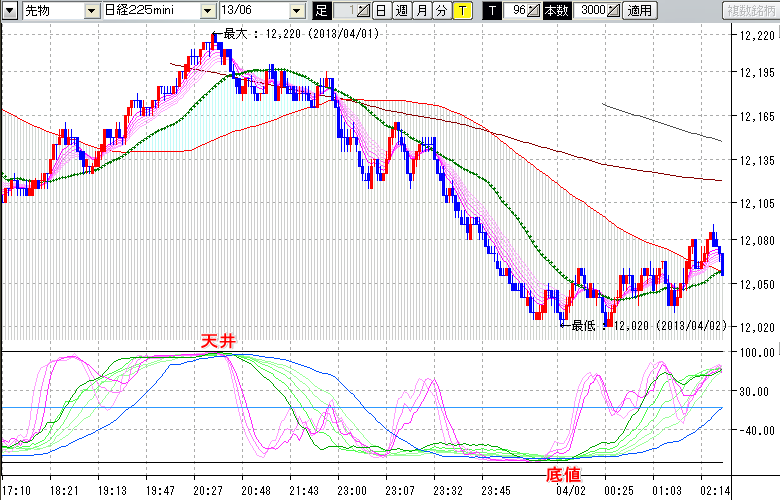Open the leftmost arrow menu button
Screen dimensions: 780x500
[9, 11]
